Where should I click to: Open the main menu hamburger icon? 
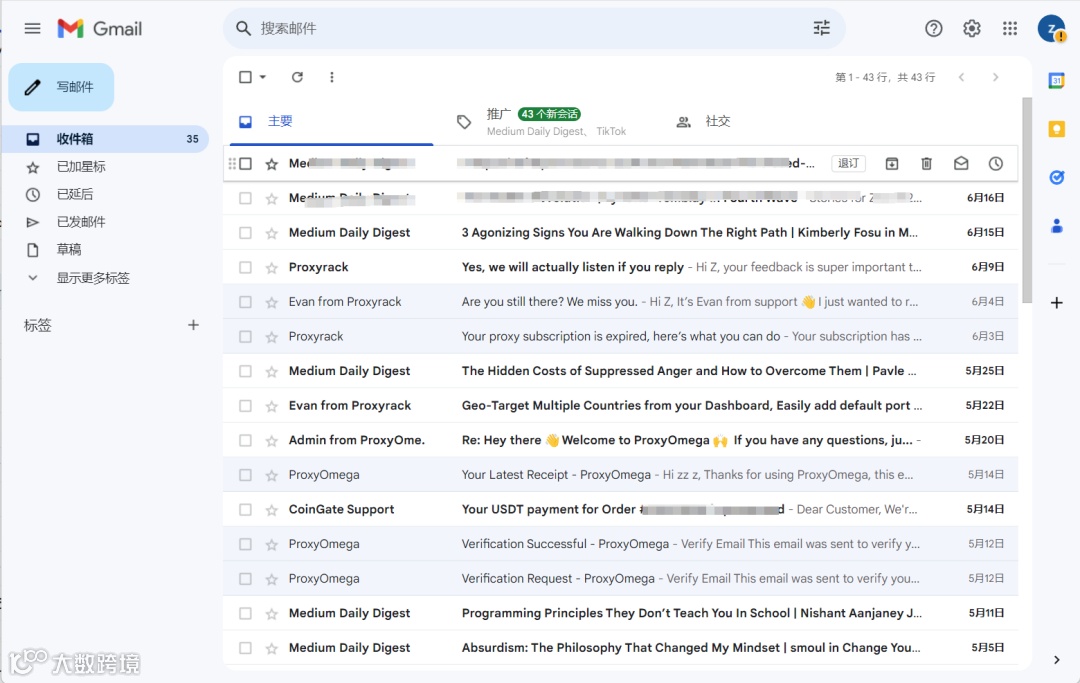[x=32, y=28]
